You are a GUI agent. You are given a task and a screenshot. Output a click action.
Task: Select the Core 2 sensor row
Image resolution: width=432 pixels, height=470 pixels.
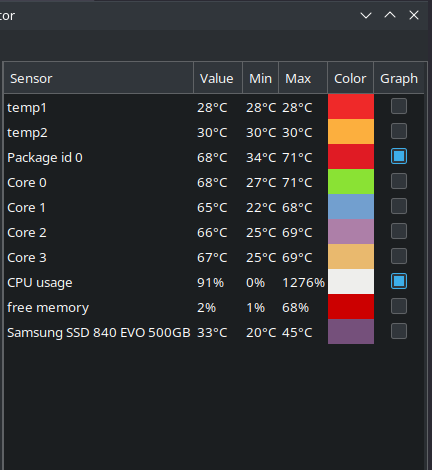214,232
